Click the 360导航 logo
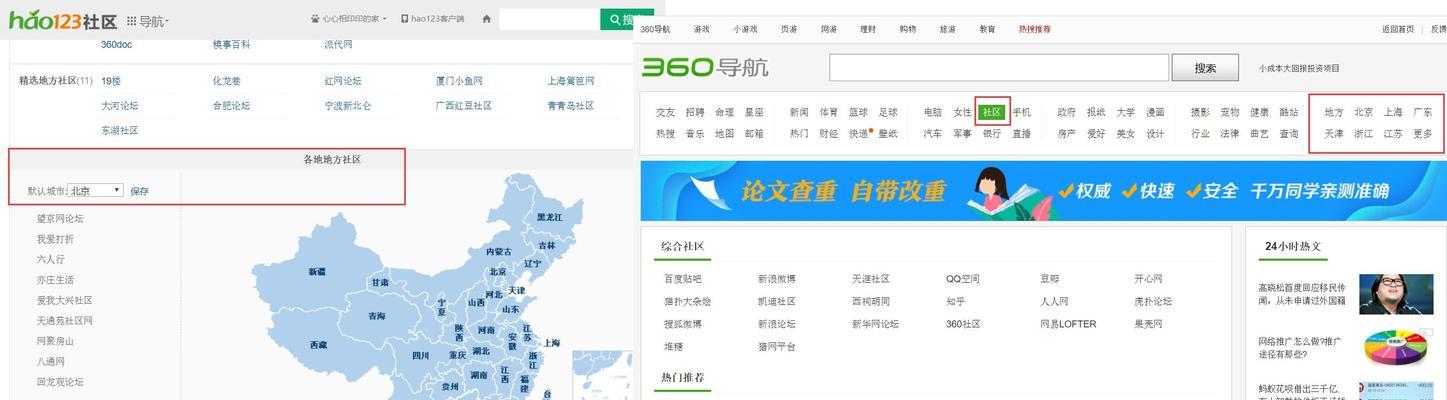 click(705, 67)
